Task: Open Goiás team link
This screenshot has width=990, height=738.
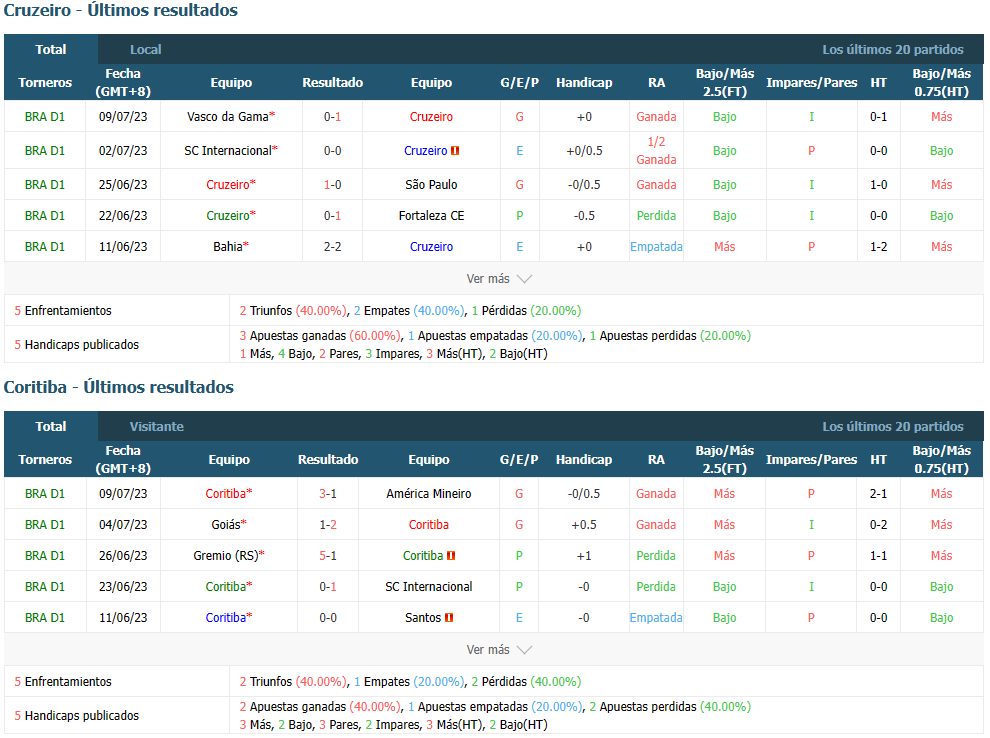Action: (226, 525)
